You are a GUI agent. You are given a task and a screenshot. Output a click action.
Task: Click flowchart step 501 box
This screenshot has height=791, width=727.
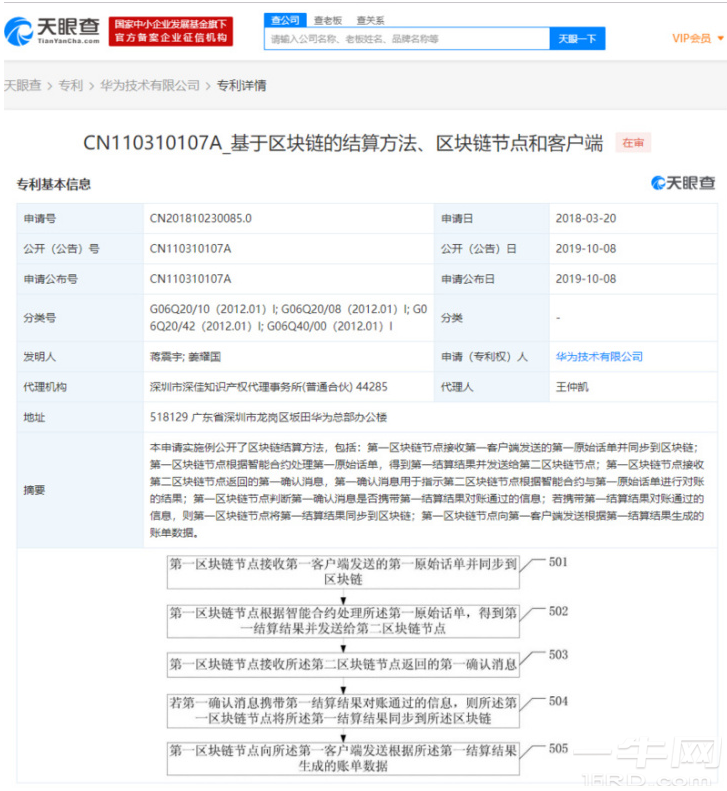(343, 572)
